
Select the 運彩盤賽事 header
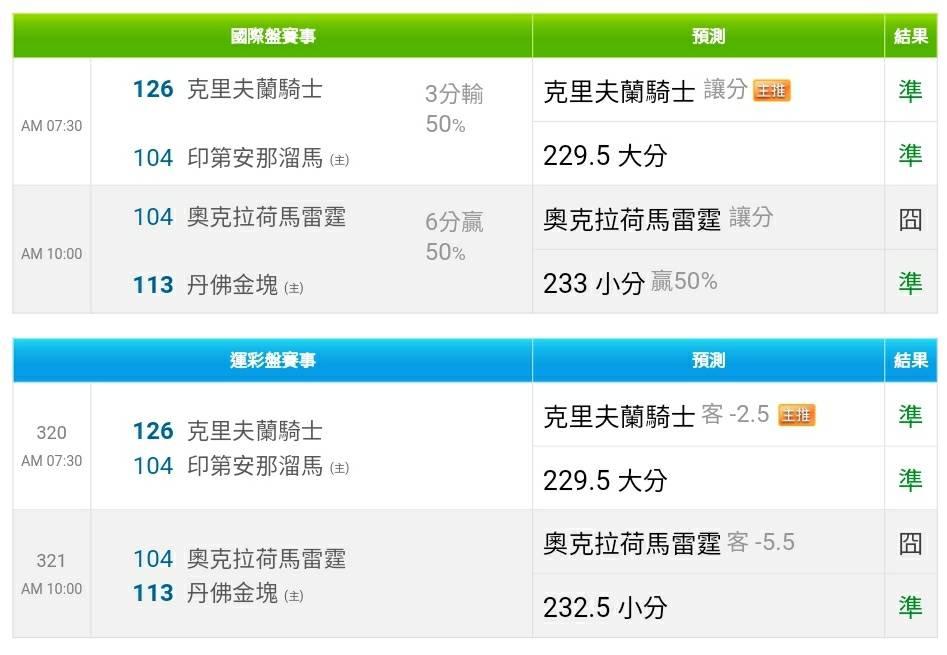(272, 360)
